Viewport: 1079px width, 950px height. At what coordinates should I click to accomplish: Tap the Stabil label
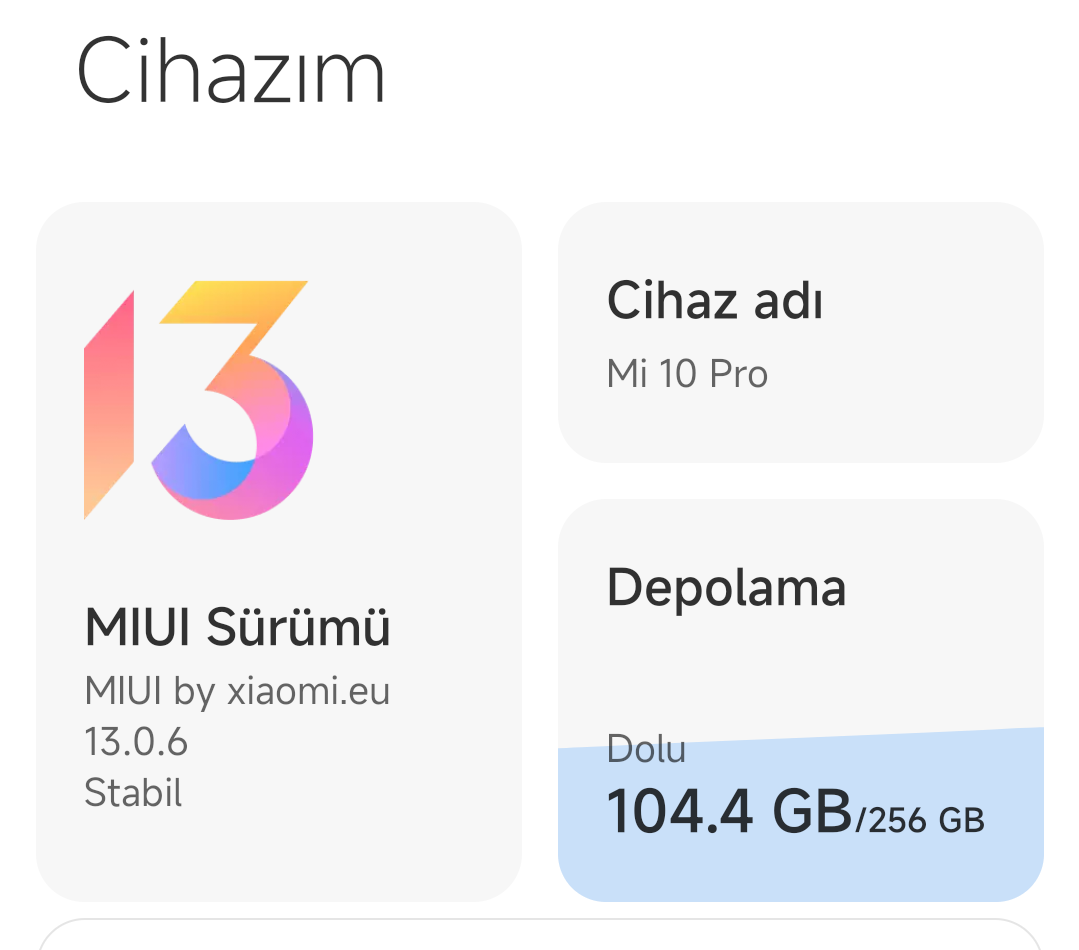point(133,792)
